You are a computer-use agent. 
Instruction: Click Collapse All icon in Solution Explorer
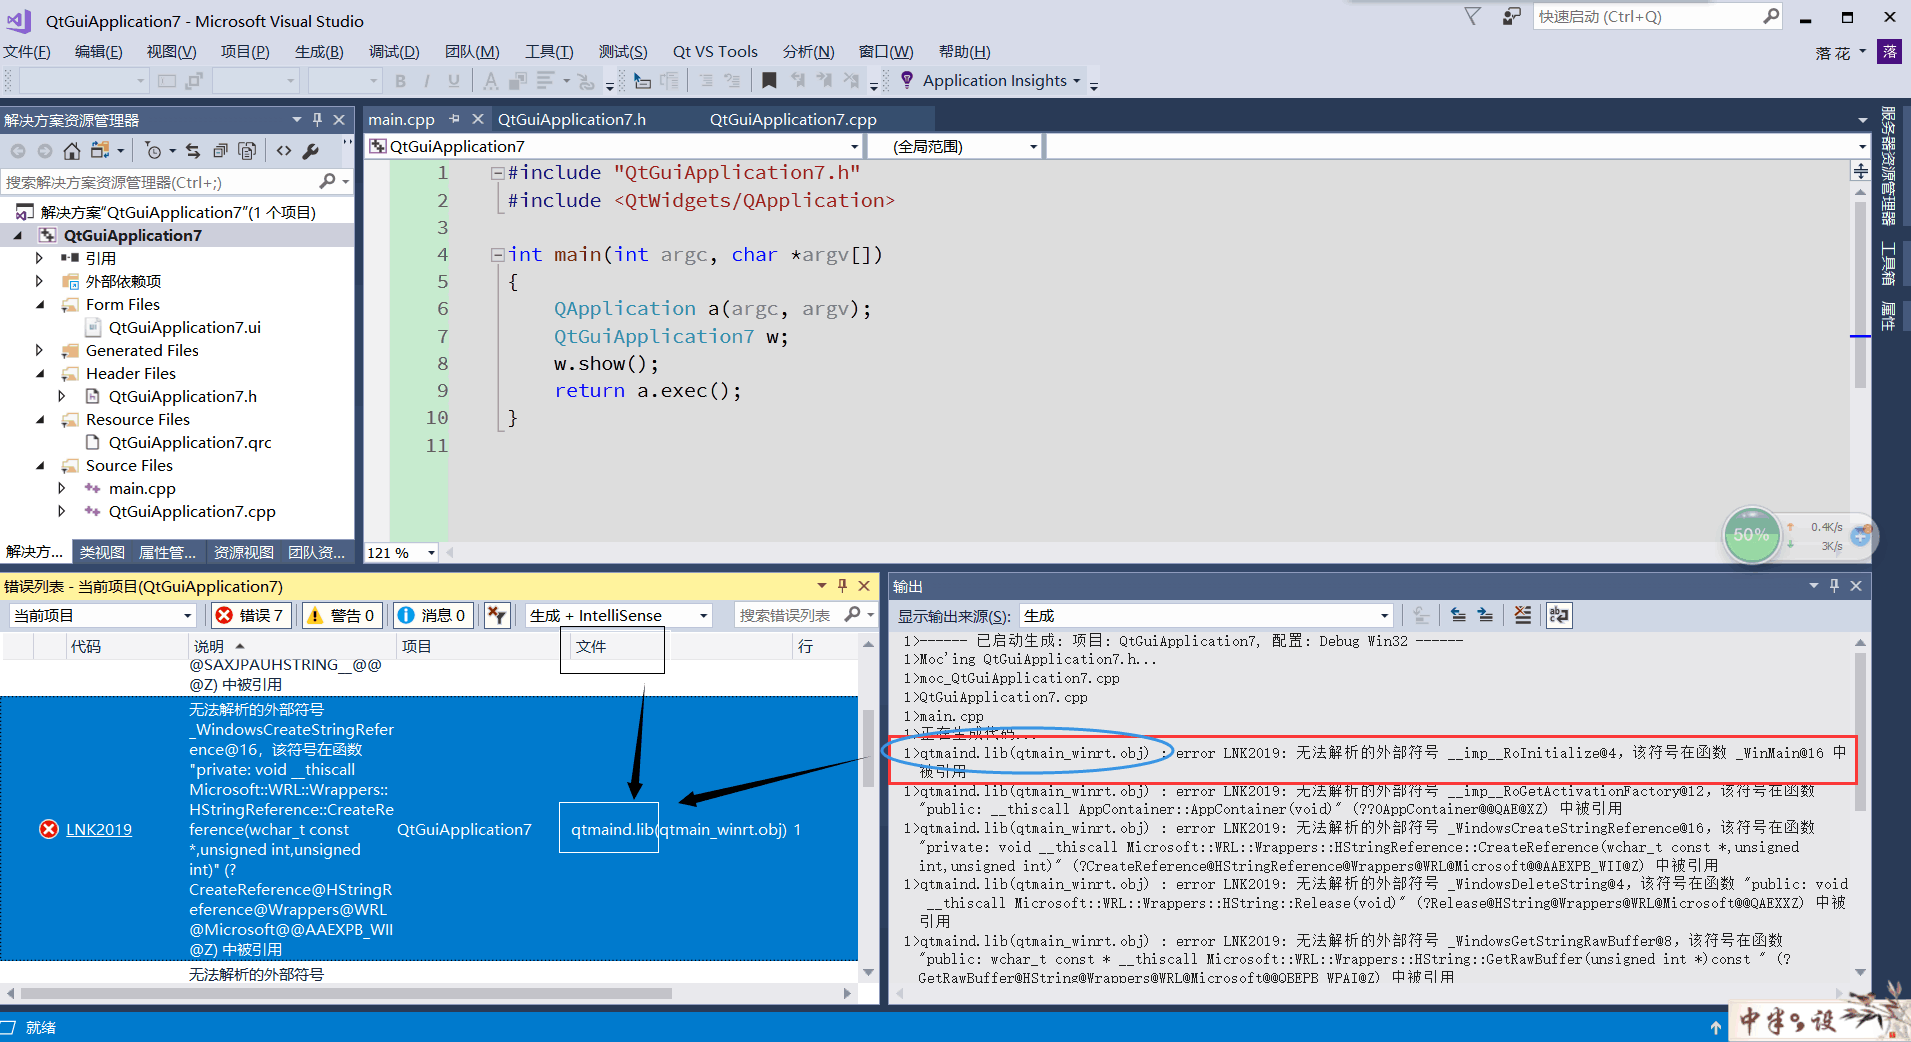pyautogui.click(x=220, y=151)
